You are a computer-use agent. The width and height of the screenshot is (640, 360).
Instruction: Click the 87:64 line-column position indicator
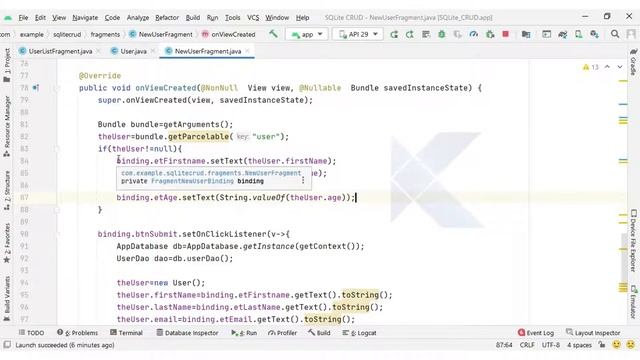point(504,345)
